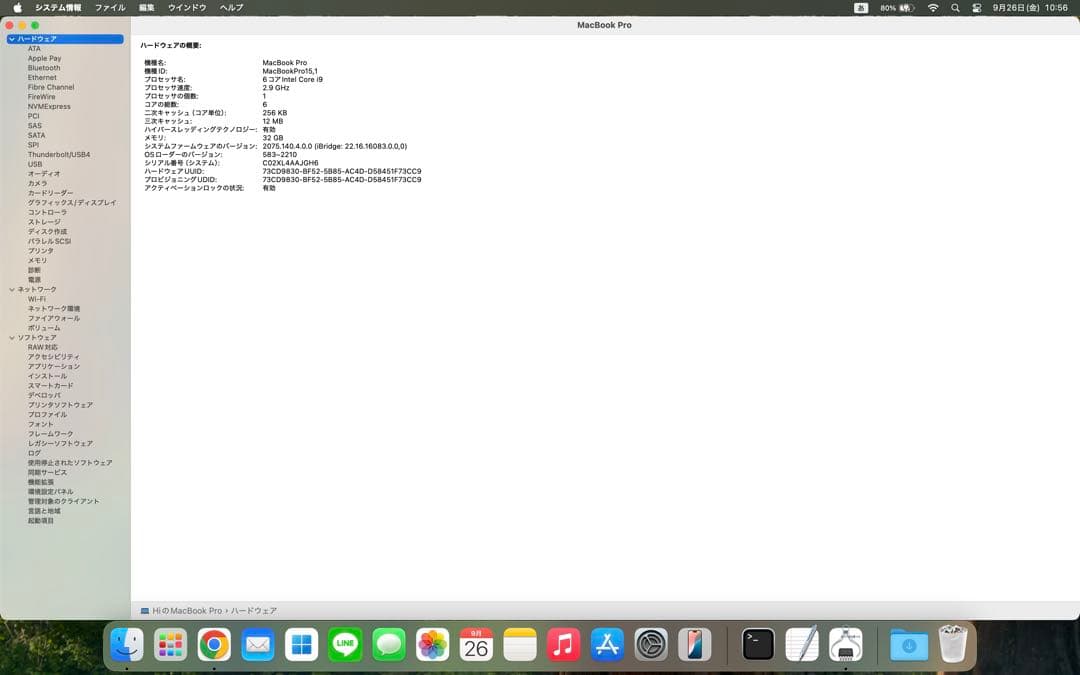Viewport: 1080px width, 675px height.
Task: Collapse the ハードウェア section in the sidebar
Action: 12,39
